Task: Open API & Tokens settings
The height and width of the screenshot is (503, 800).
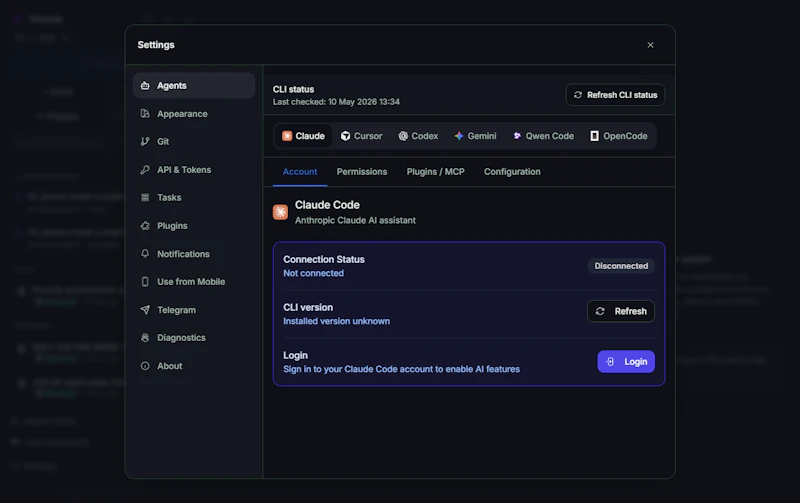Action: 194,170
